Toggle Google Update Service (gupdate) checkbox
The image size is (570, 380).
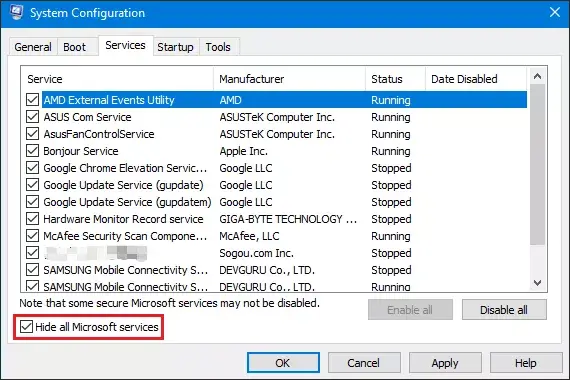32,185
